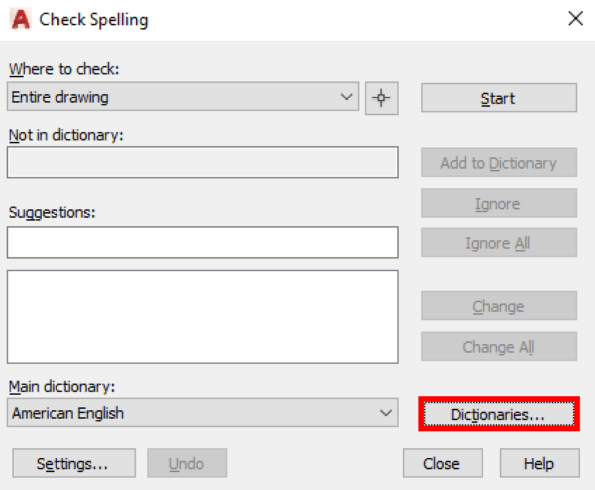Click Add to Dictionary button
This screenshot has width=595, height=490.
(x=499, y=163)
